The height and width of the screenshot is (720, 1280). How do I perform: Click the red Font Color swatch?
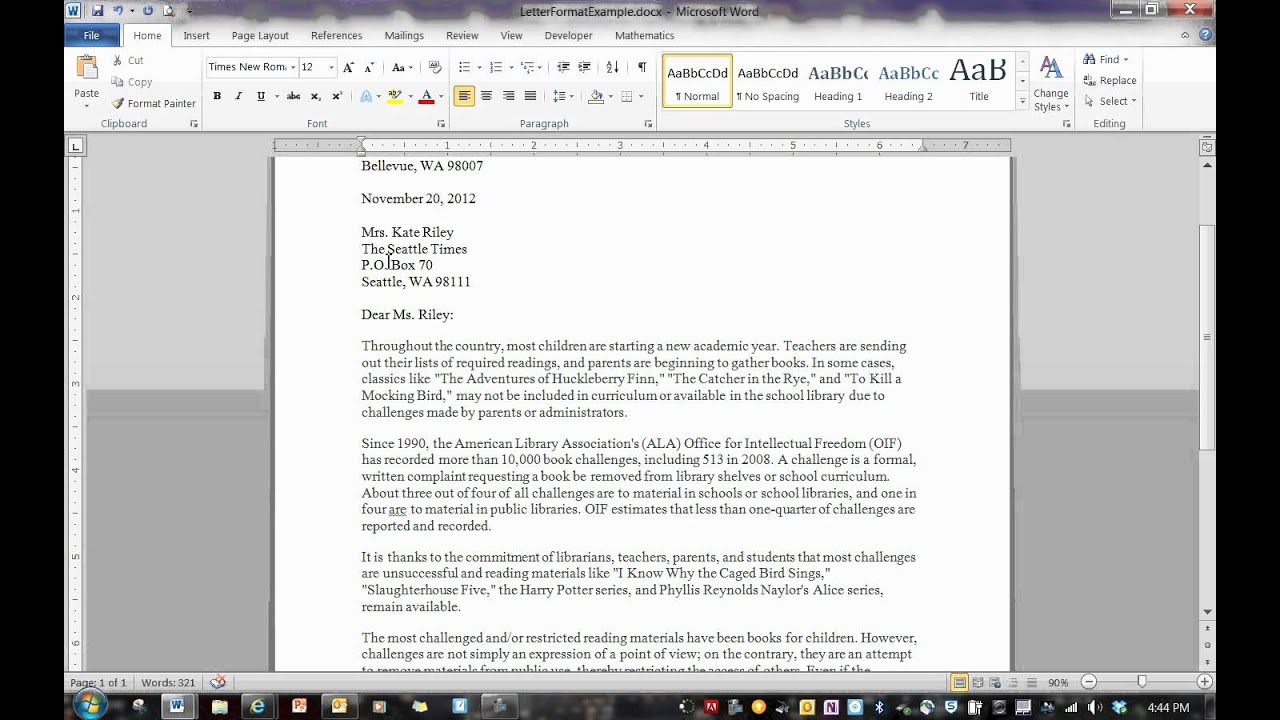426,96
